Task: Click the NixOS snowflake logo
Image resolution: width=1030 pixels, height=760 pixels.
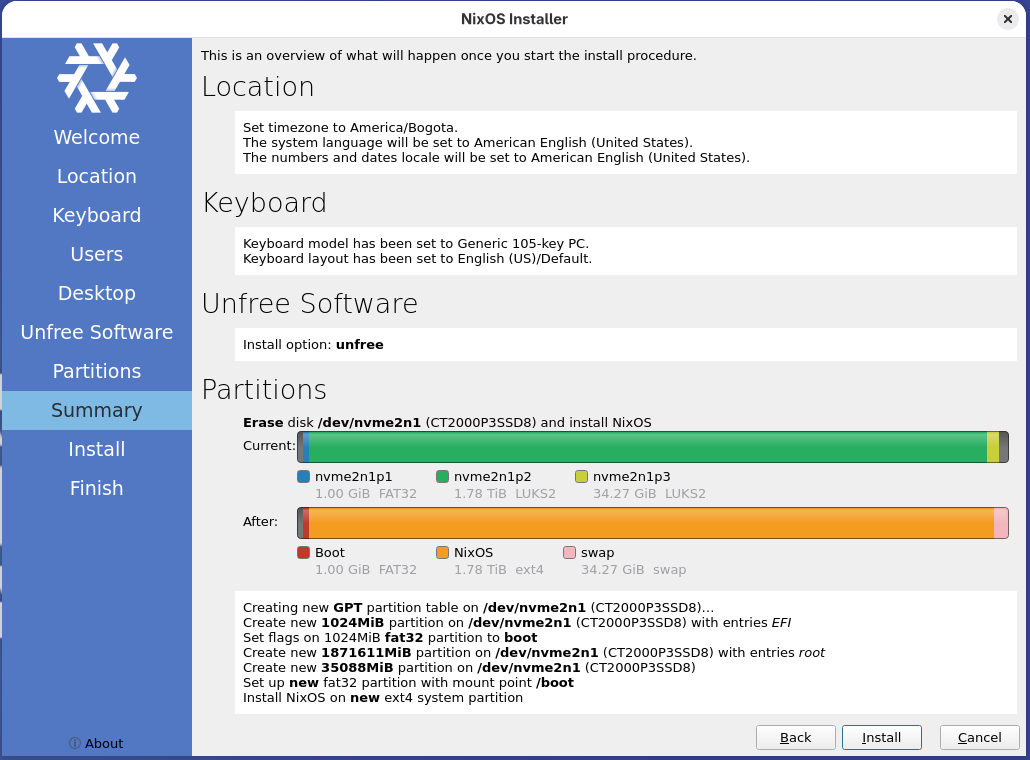Action: 97,78
